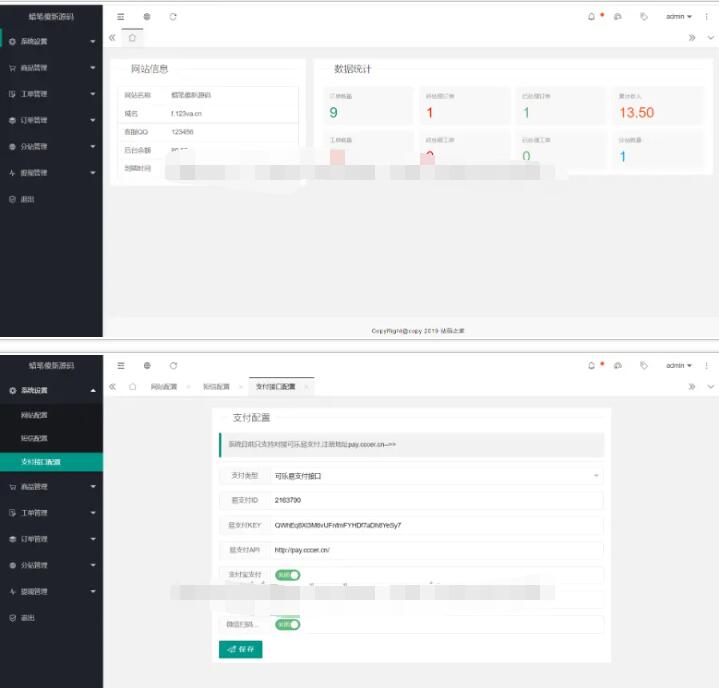The image size is (719, 688).
Task: Click 退出 in the payment config sidebar
Action: pyautogui.click(x=27, y=618)
